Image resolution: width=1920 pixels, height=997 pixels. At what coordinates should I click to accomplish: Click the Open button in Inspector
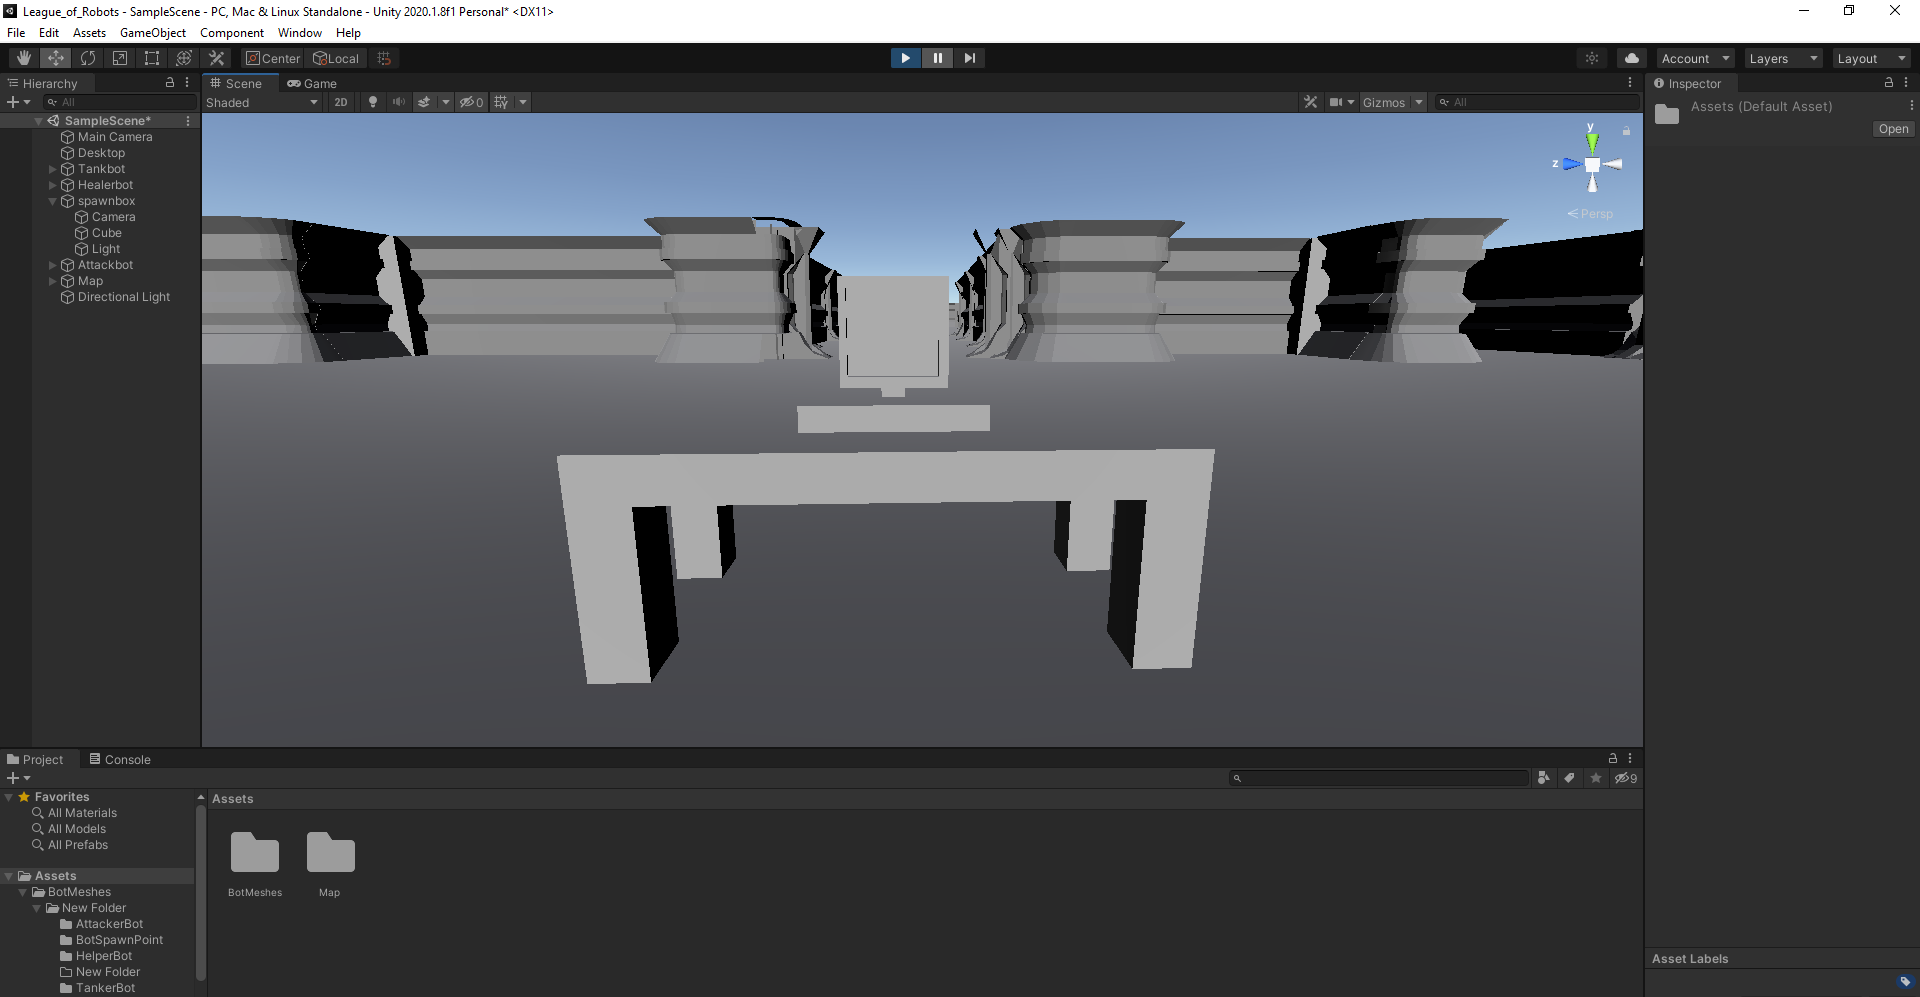[1892, 129]
